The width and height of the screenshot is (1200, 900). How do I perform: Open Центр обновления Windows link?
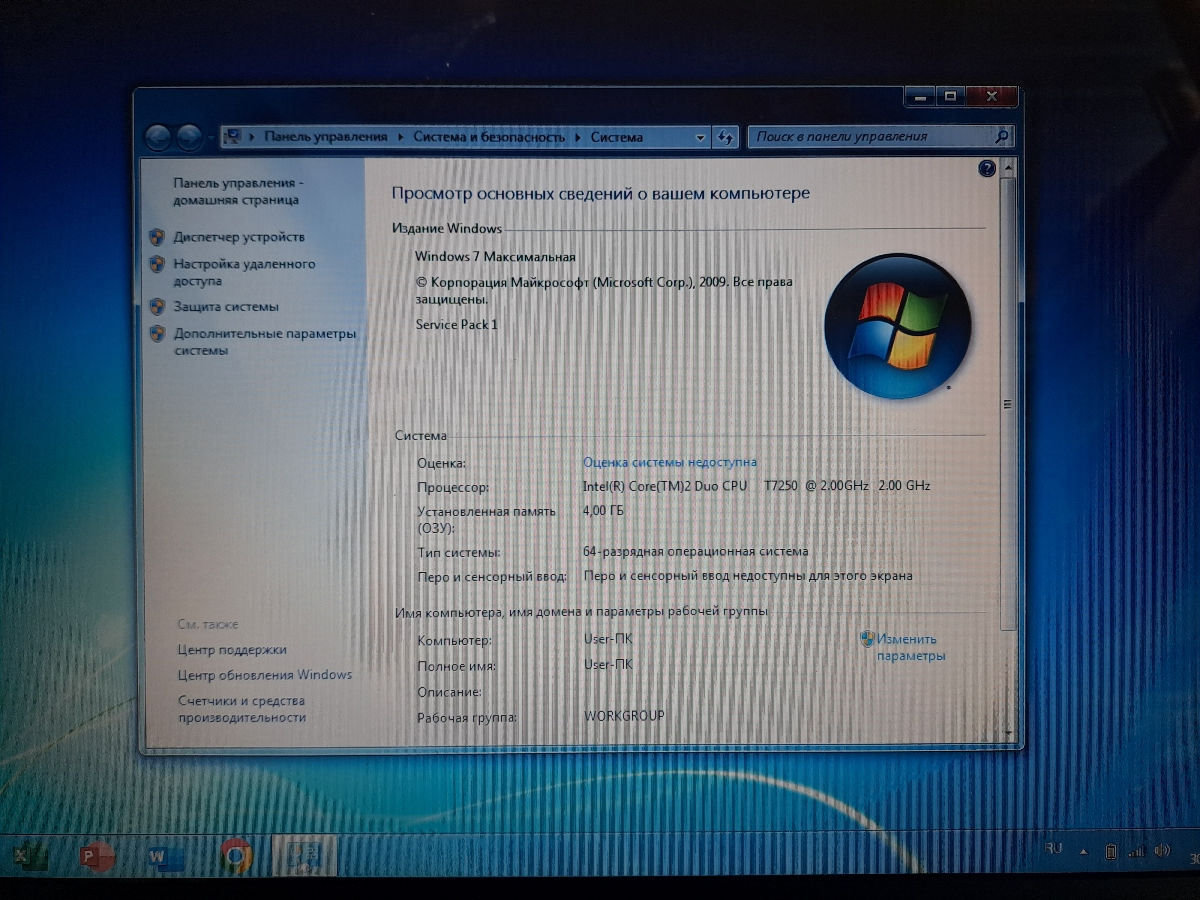[265, 675]
